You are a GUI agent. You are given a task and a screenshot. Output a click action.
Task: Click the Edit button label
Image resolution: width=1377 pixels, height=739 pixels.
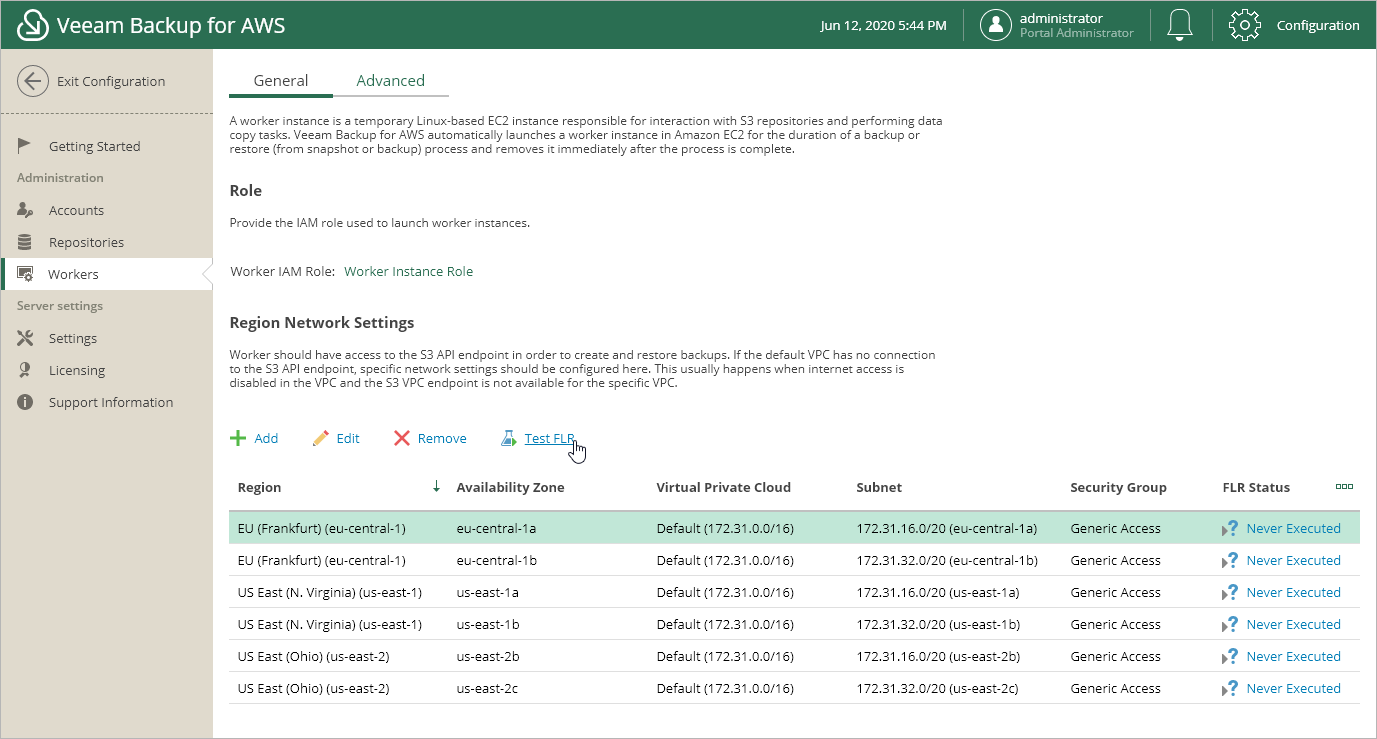(x=348, y=438)
